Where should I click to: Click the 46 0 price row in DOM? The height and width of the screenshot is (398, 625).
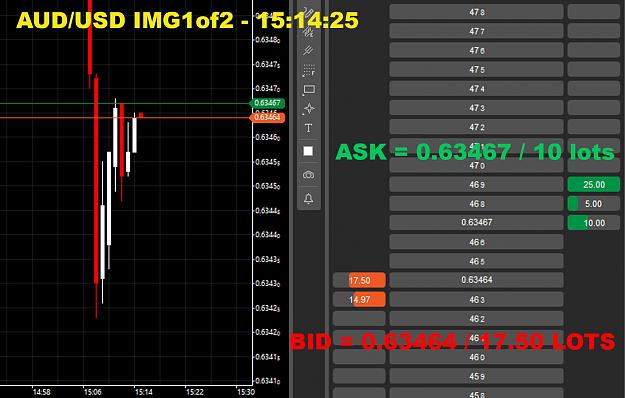click(x=476, y=357)
